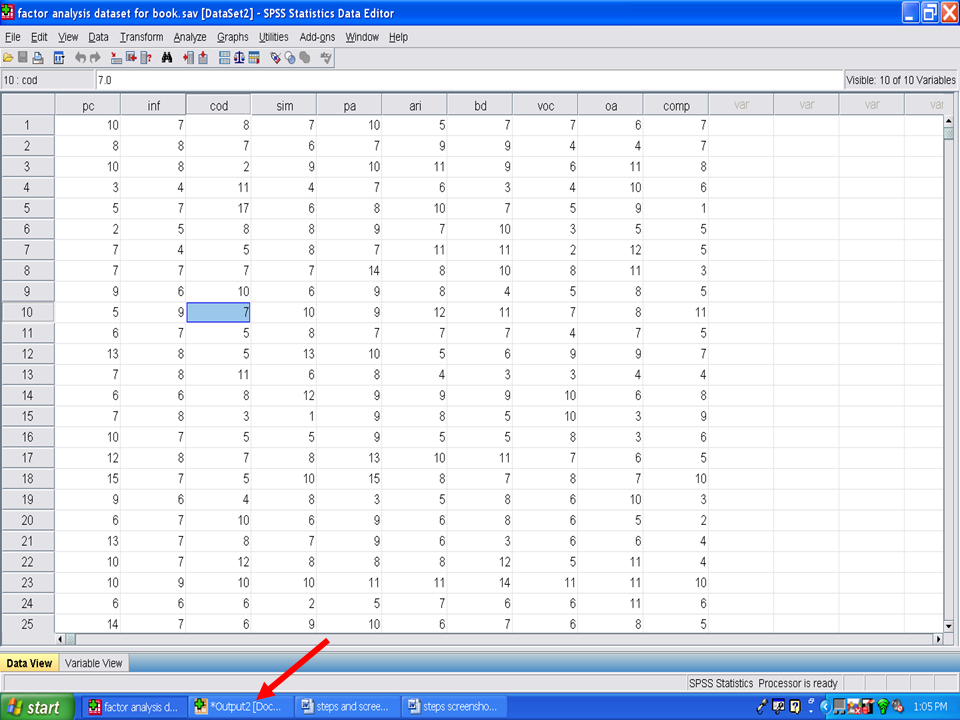The image size is (960, 720).
Task: Click the Open data file folder icon
Action: point(9,58)
